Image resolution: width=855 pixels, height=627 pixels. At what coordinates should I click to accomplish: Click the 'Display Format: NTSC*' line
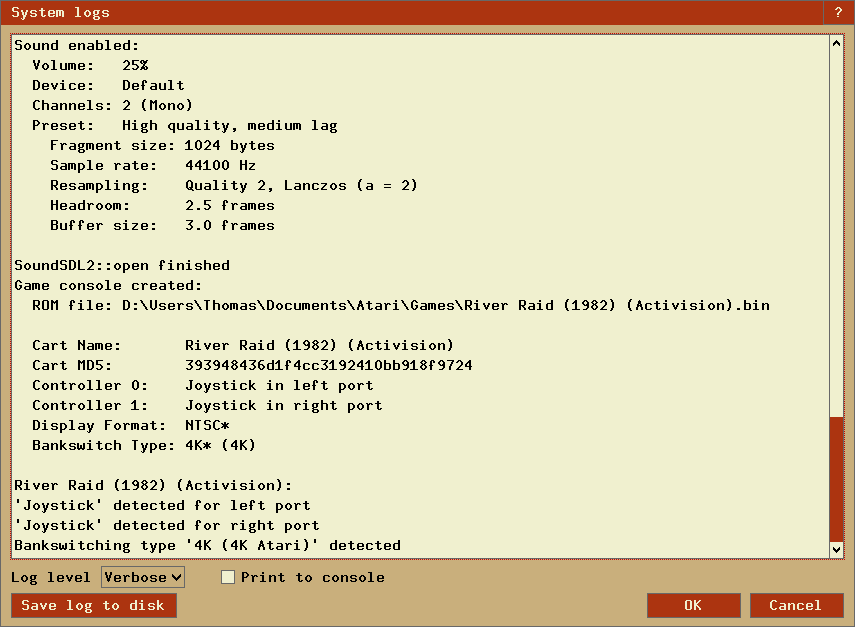(x=130, y=425)
